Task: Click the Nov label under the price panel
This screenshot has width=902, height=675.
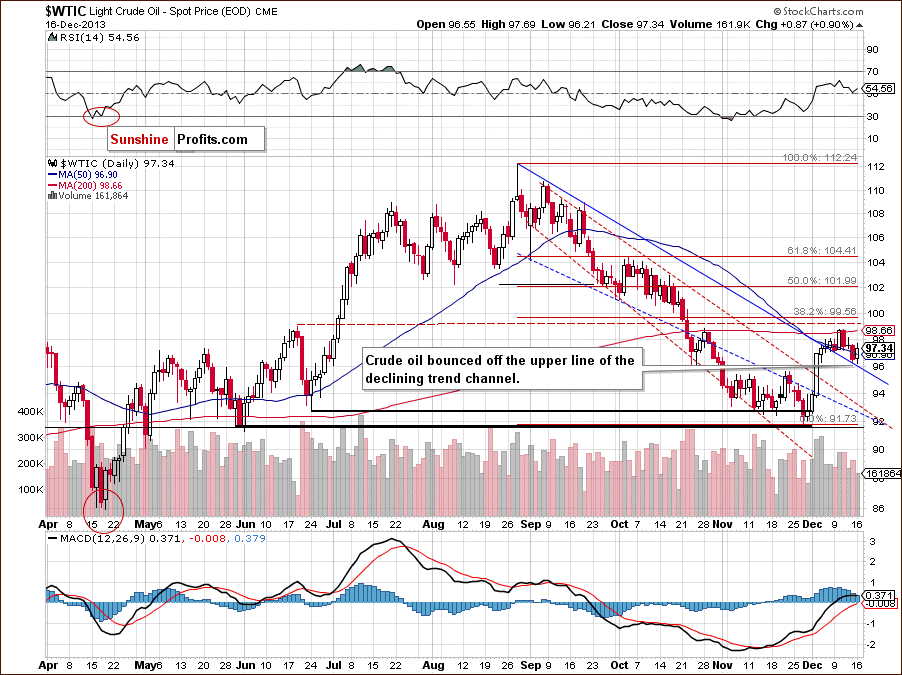Action: (x=722, y=524)
